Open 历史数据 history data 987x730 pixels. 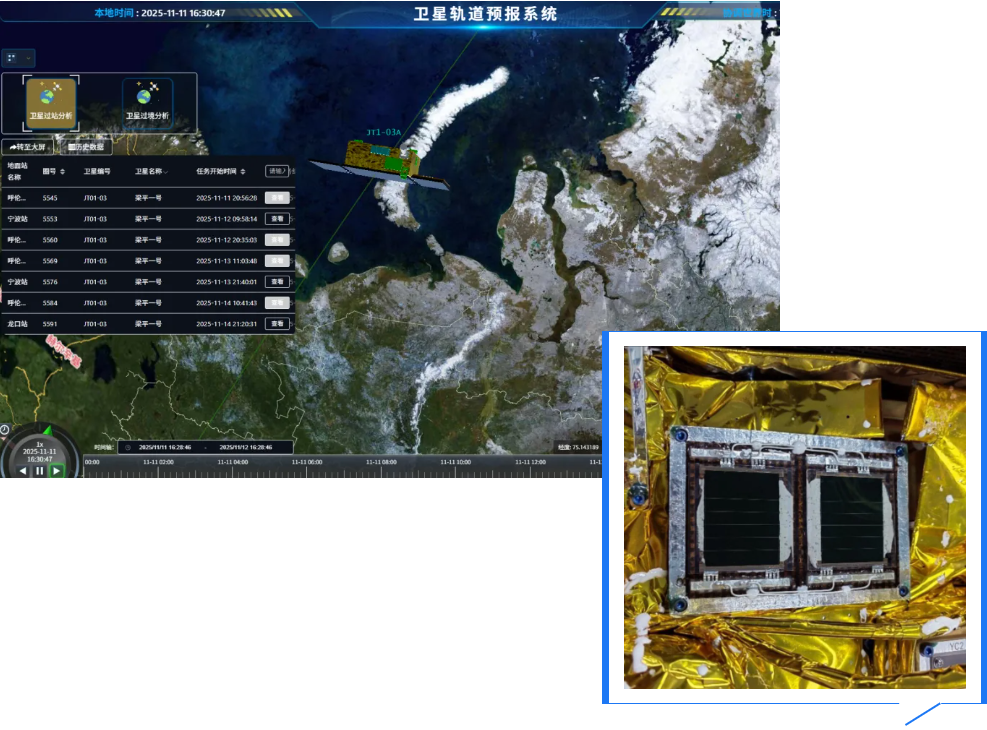[x=86, y=147]
